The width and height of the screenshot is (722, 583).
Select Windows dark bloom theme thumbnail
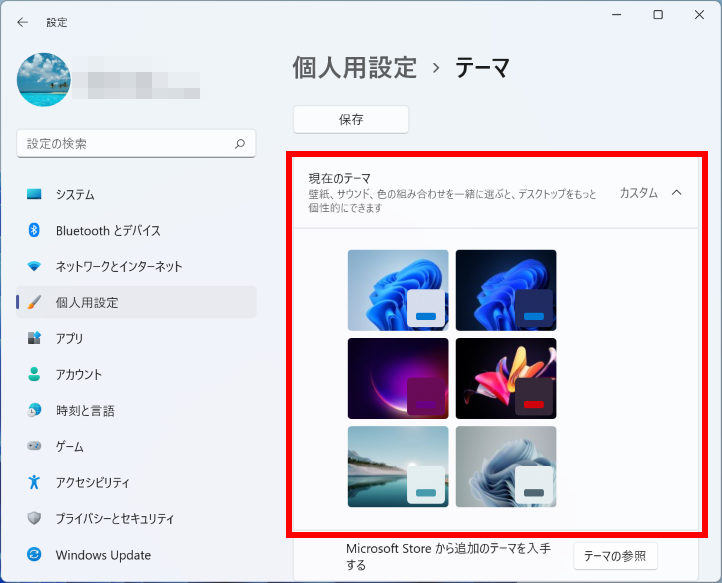coord(506,290)
